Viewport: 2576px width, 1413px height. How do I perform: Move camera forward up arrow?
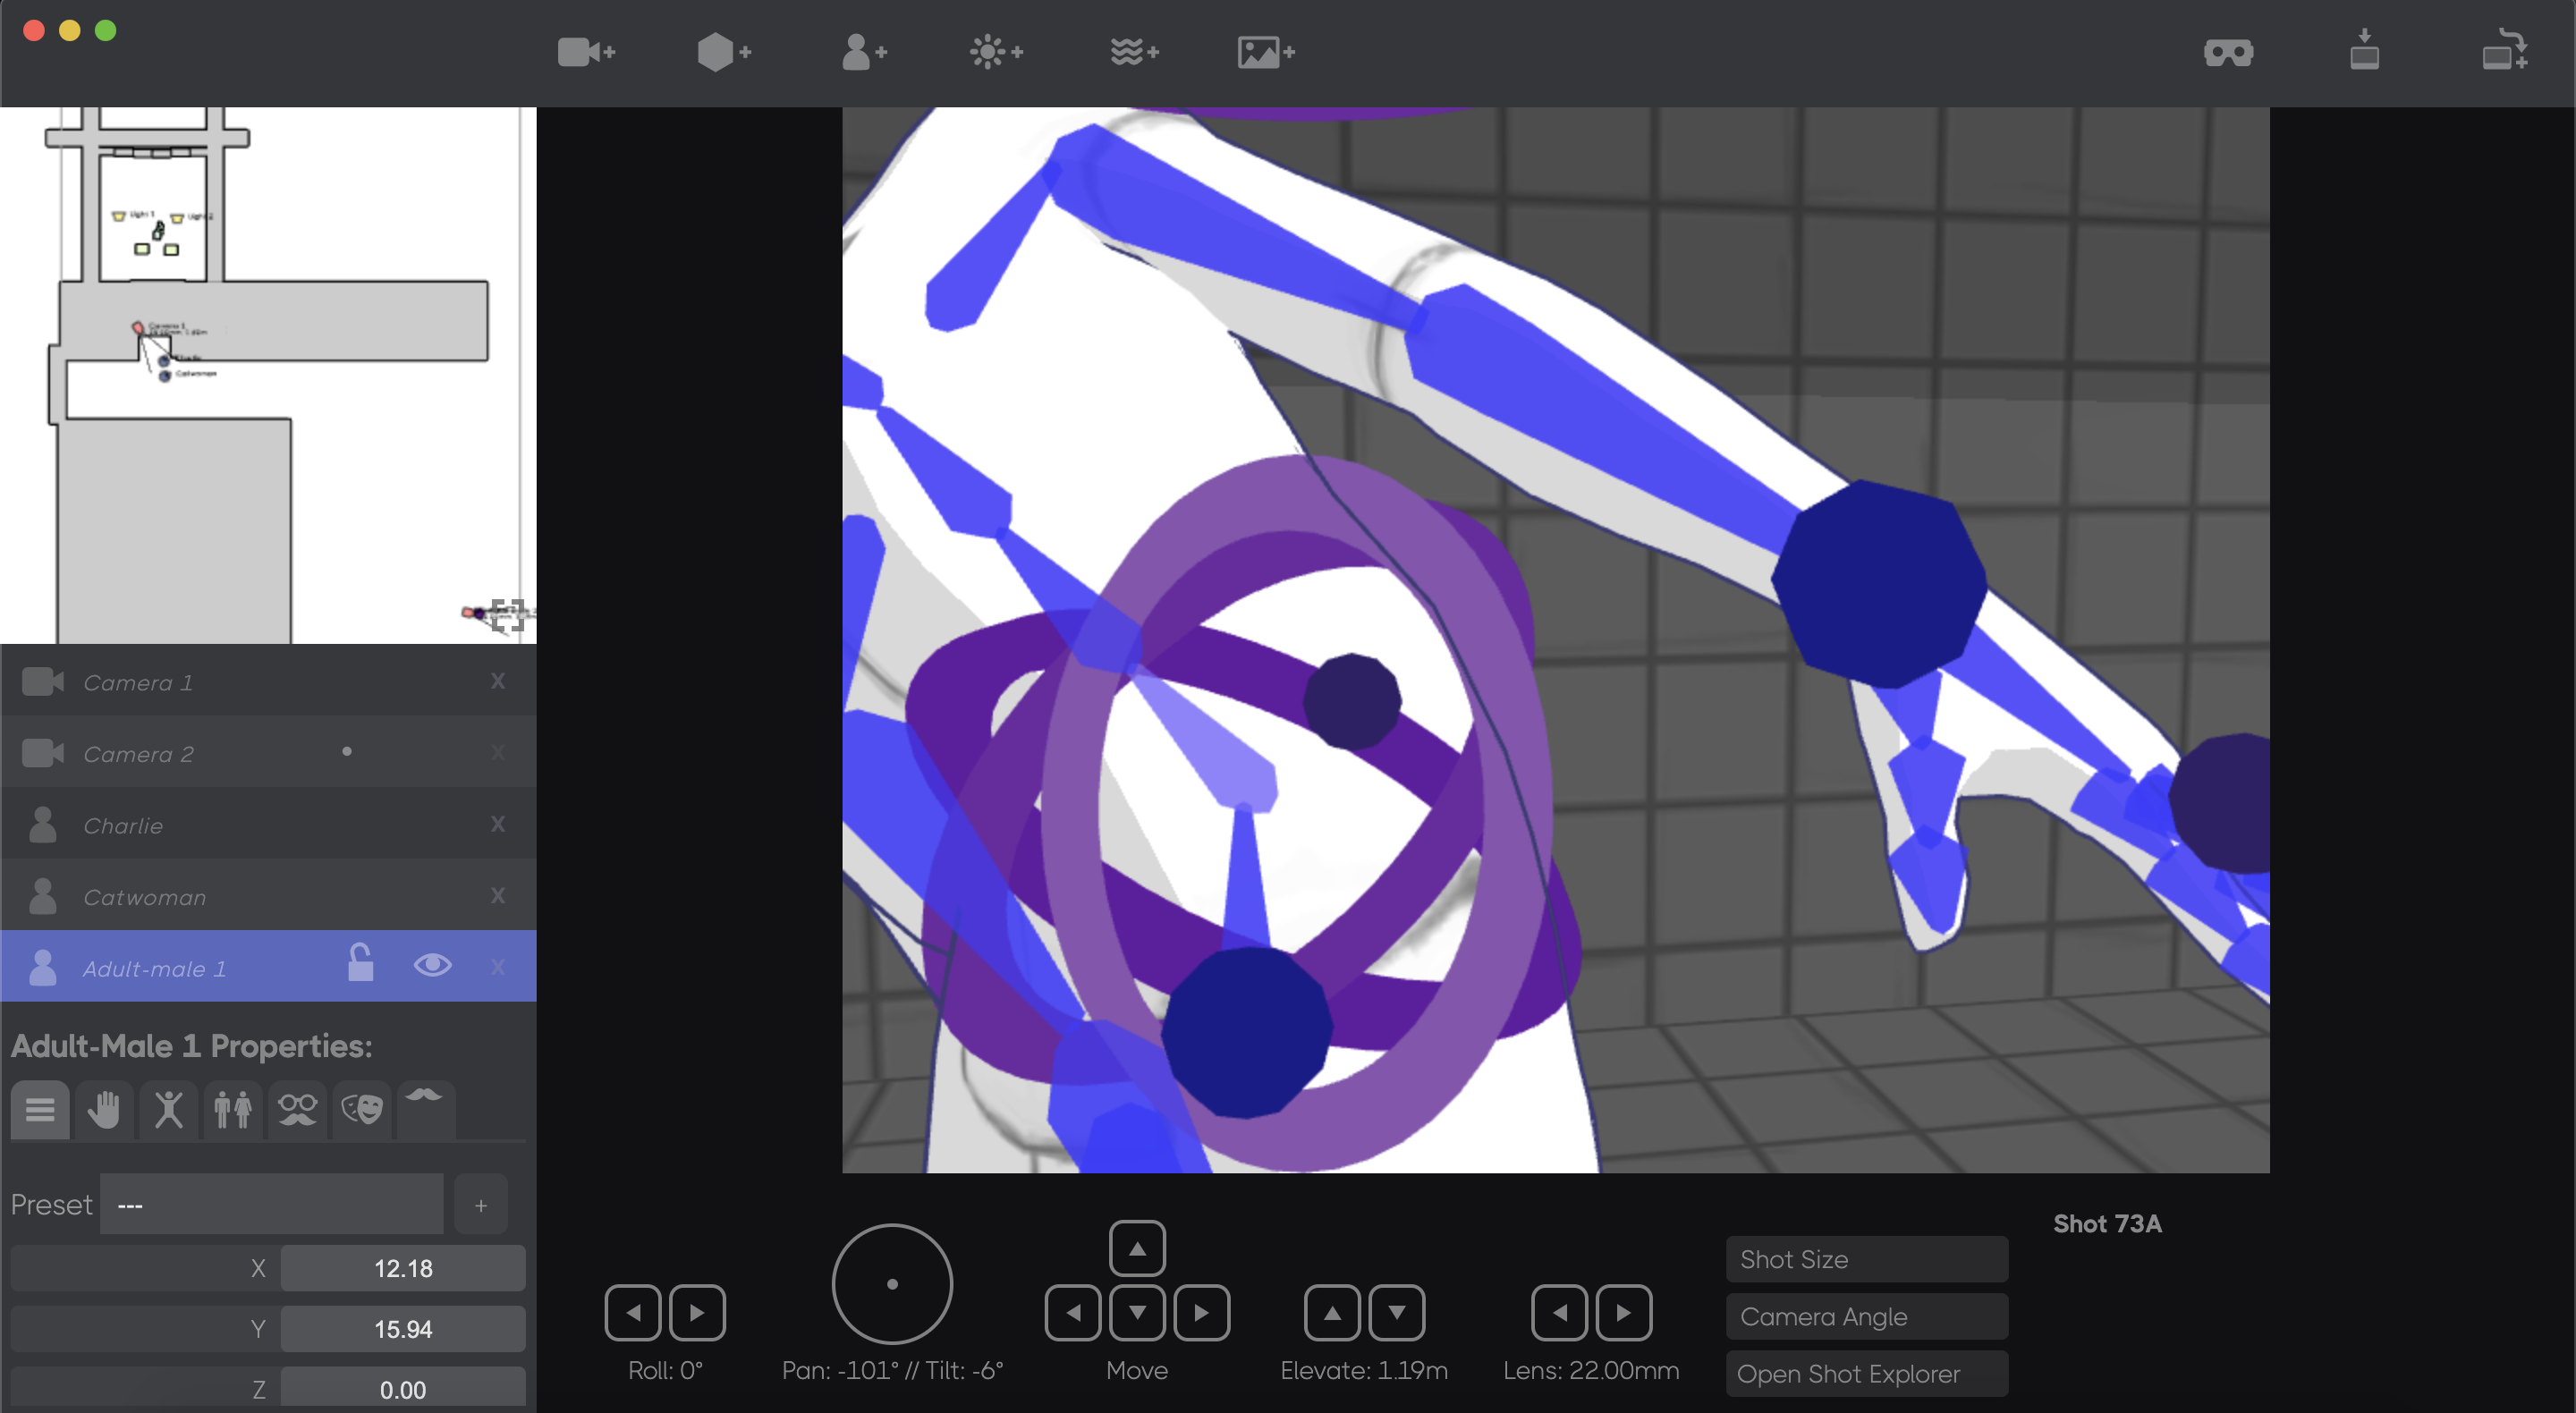tap(1138, 1248)
